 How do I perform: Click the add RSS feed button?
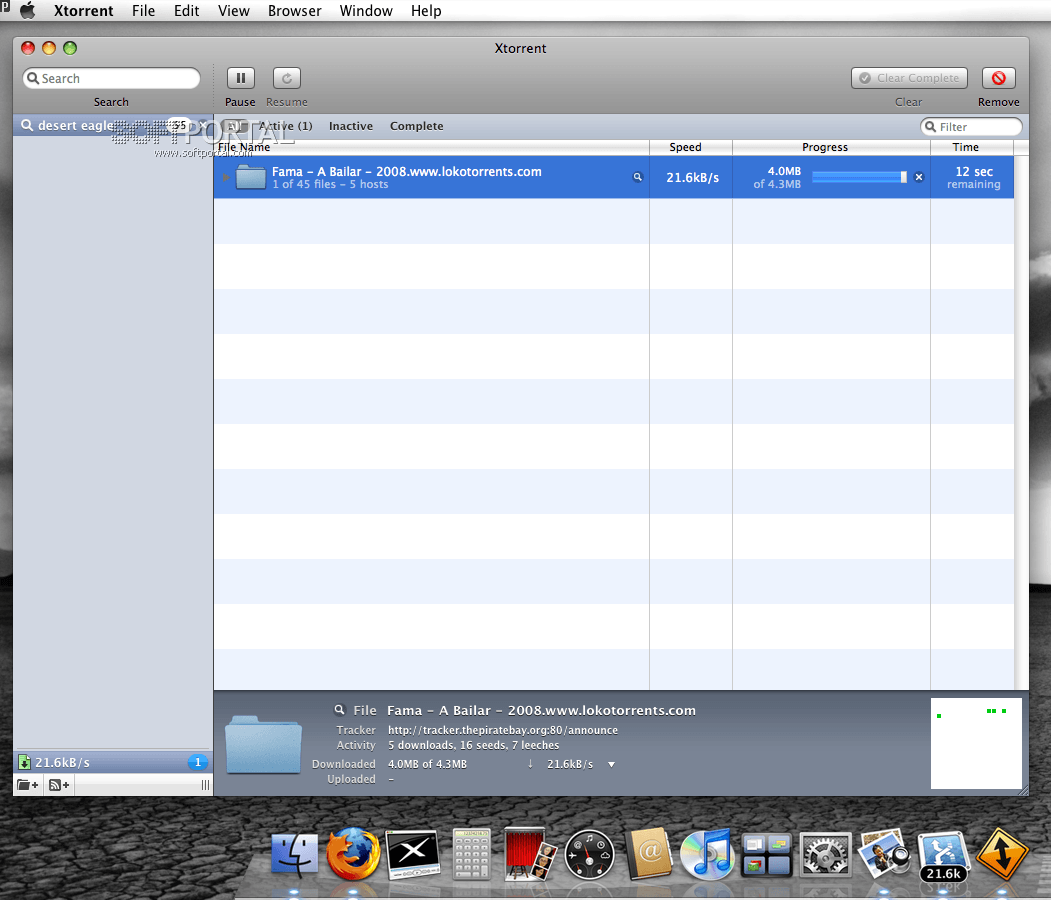click(59, 785)
